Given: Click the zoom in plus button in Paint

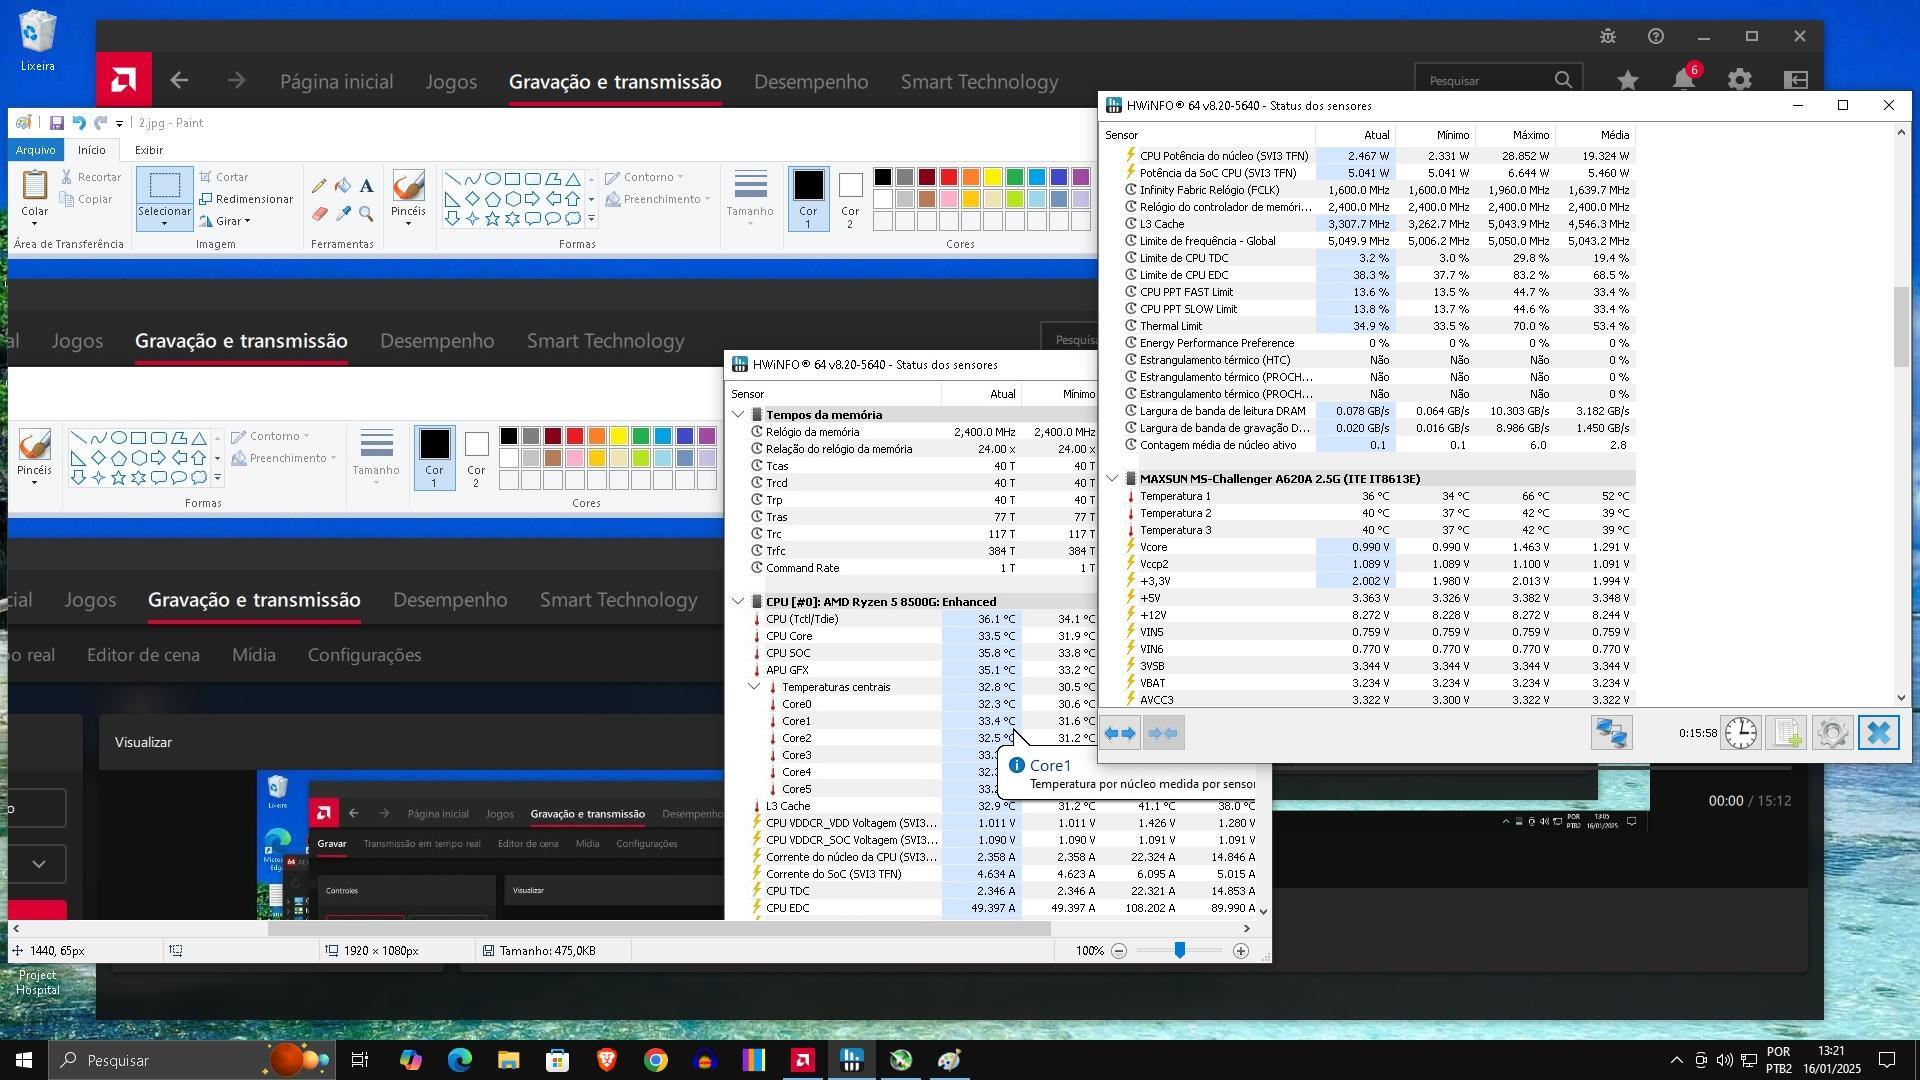Looking at the screenshot, I should (x=1241, y=951).
